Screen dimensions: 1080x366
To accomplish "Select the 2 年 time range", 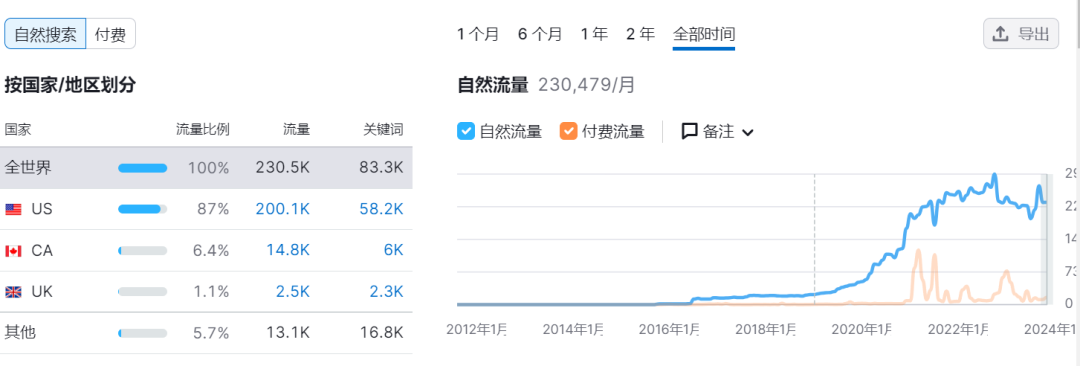I will click(x=640, y=34).
